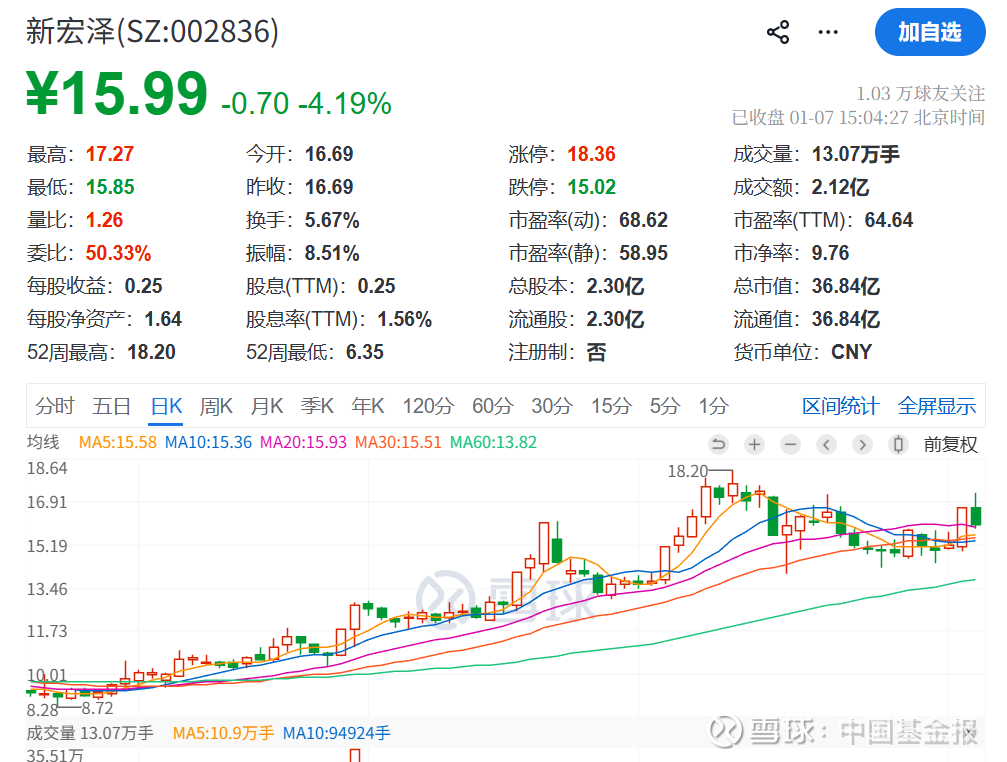Screen dimensions: 1007x762
Task: Click the 52周最高 18.20 value
Action: (x=152, y=352)
